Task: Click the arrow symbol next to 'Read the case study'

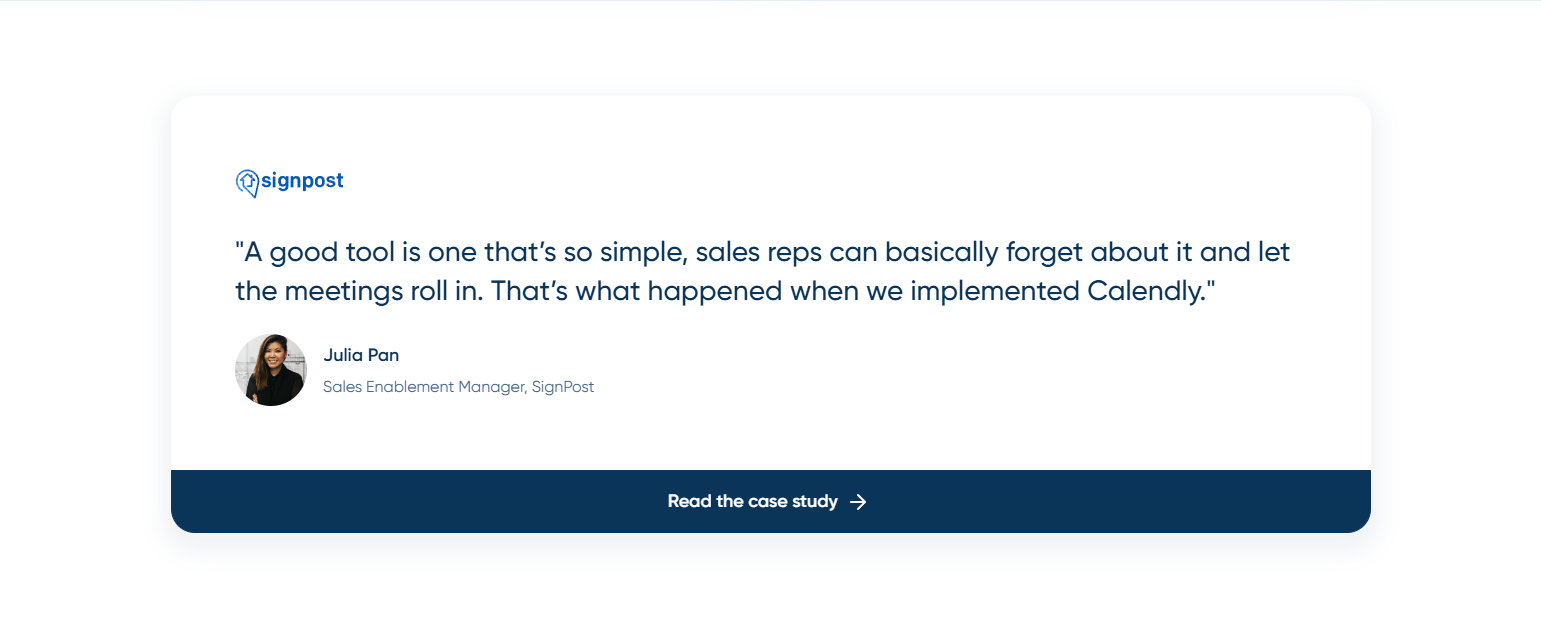Action: click(x=858, y=501)
